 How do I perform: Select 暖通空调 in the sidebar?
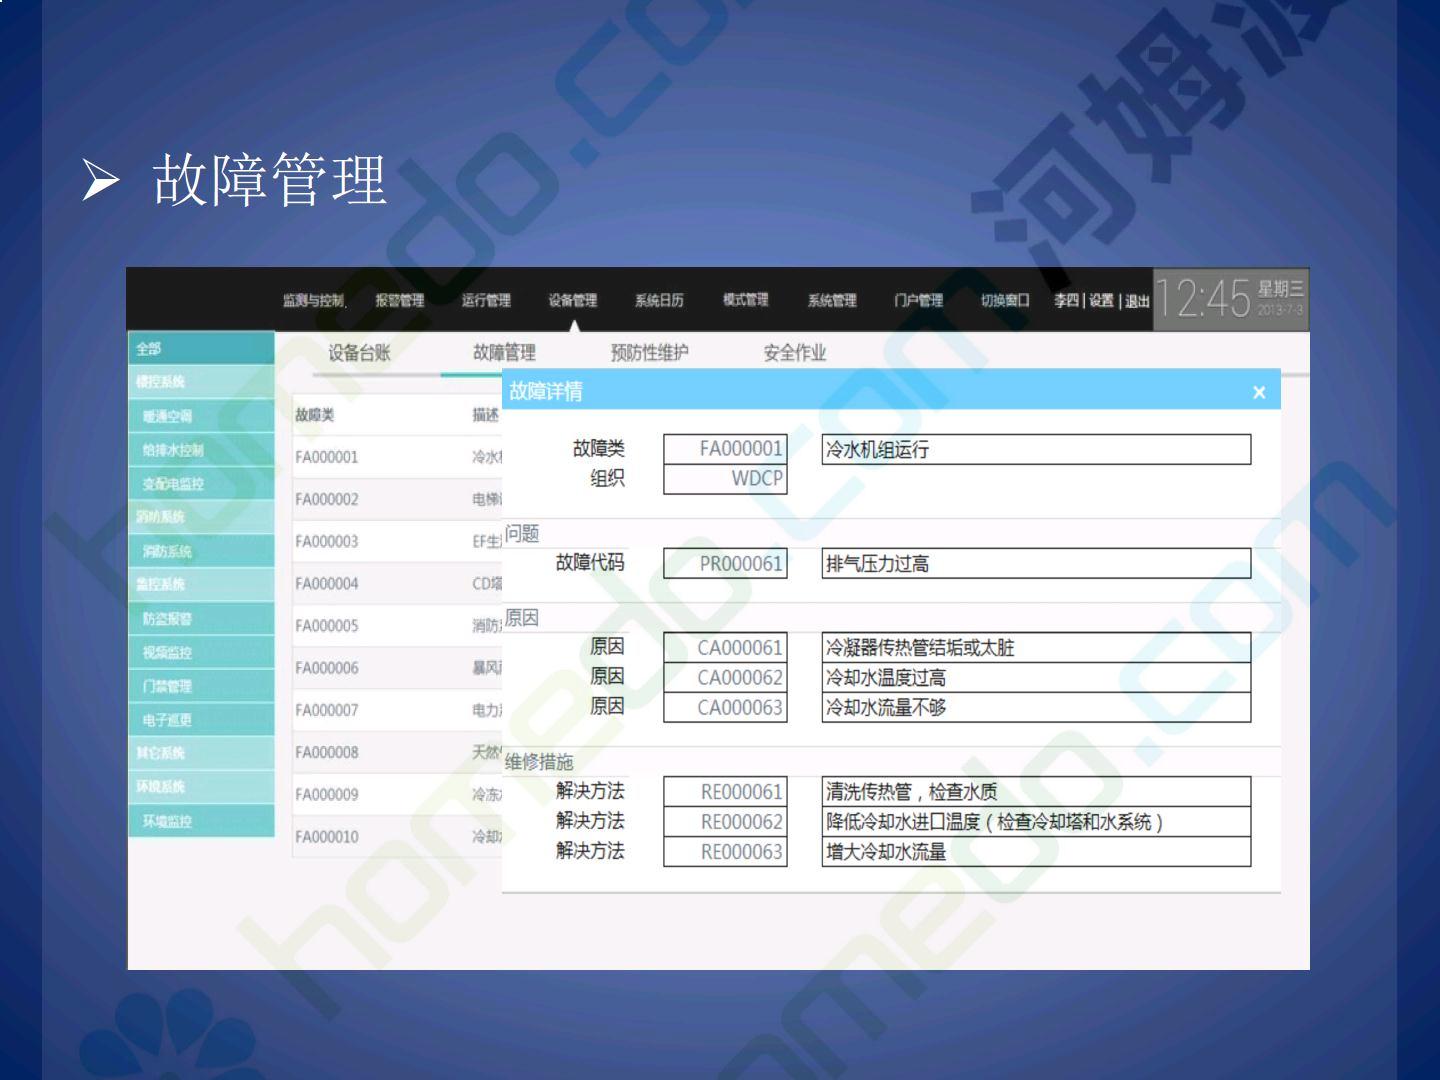click(x=201, y=416)
